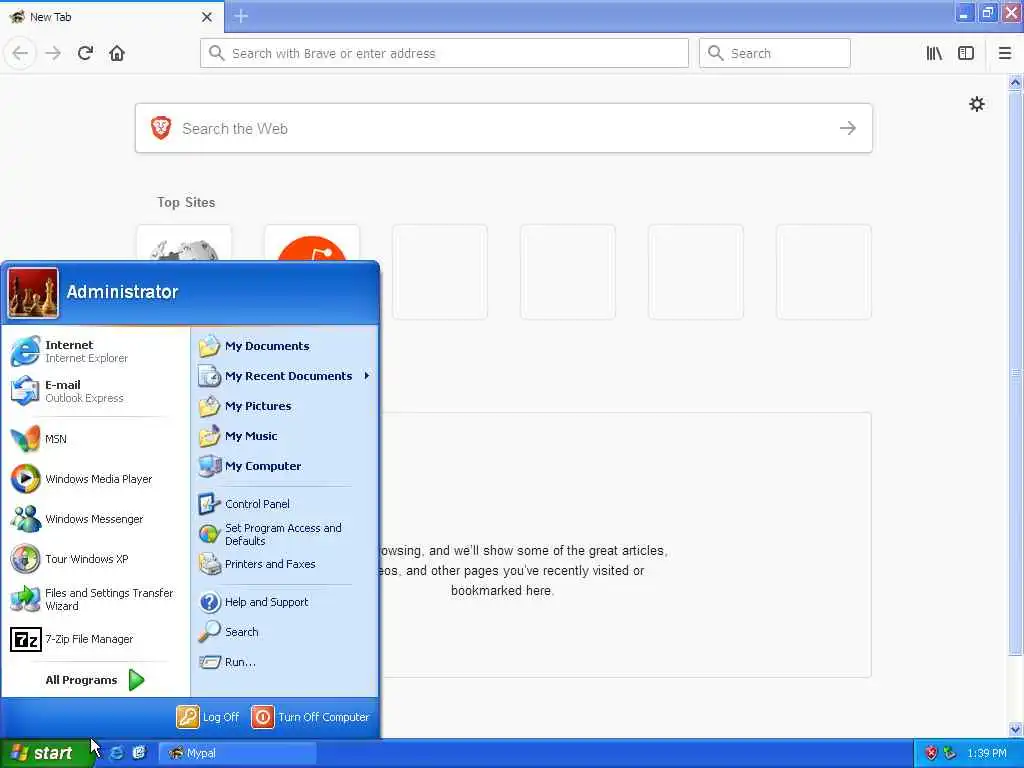Open My Music folder
The width and height of the screenshot is (1024, 768).
pos(285,436)
